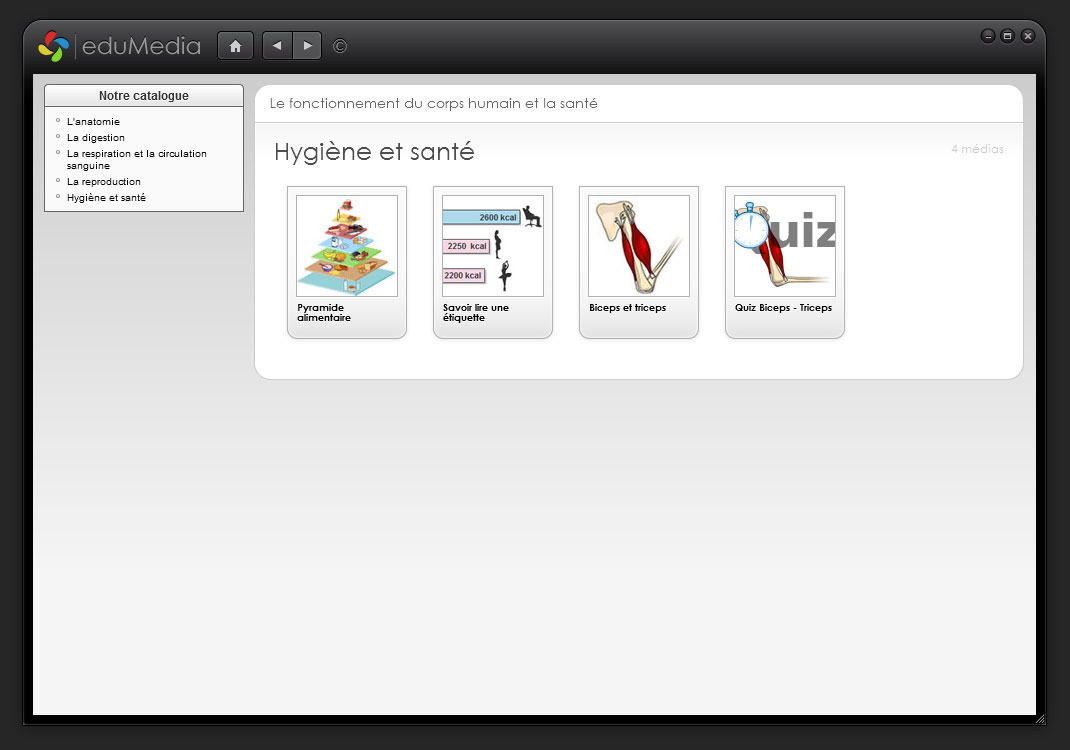The height and width of the screenshot is (750, 1070).
Task: Close the eduMedia window
Action: pos(1027,36)
